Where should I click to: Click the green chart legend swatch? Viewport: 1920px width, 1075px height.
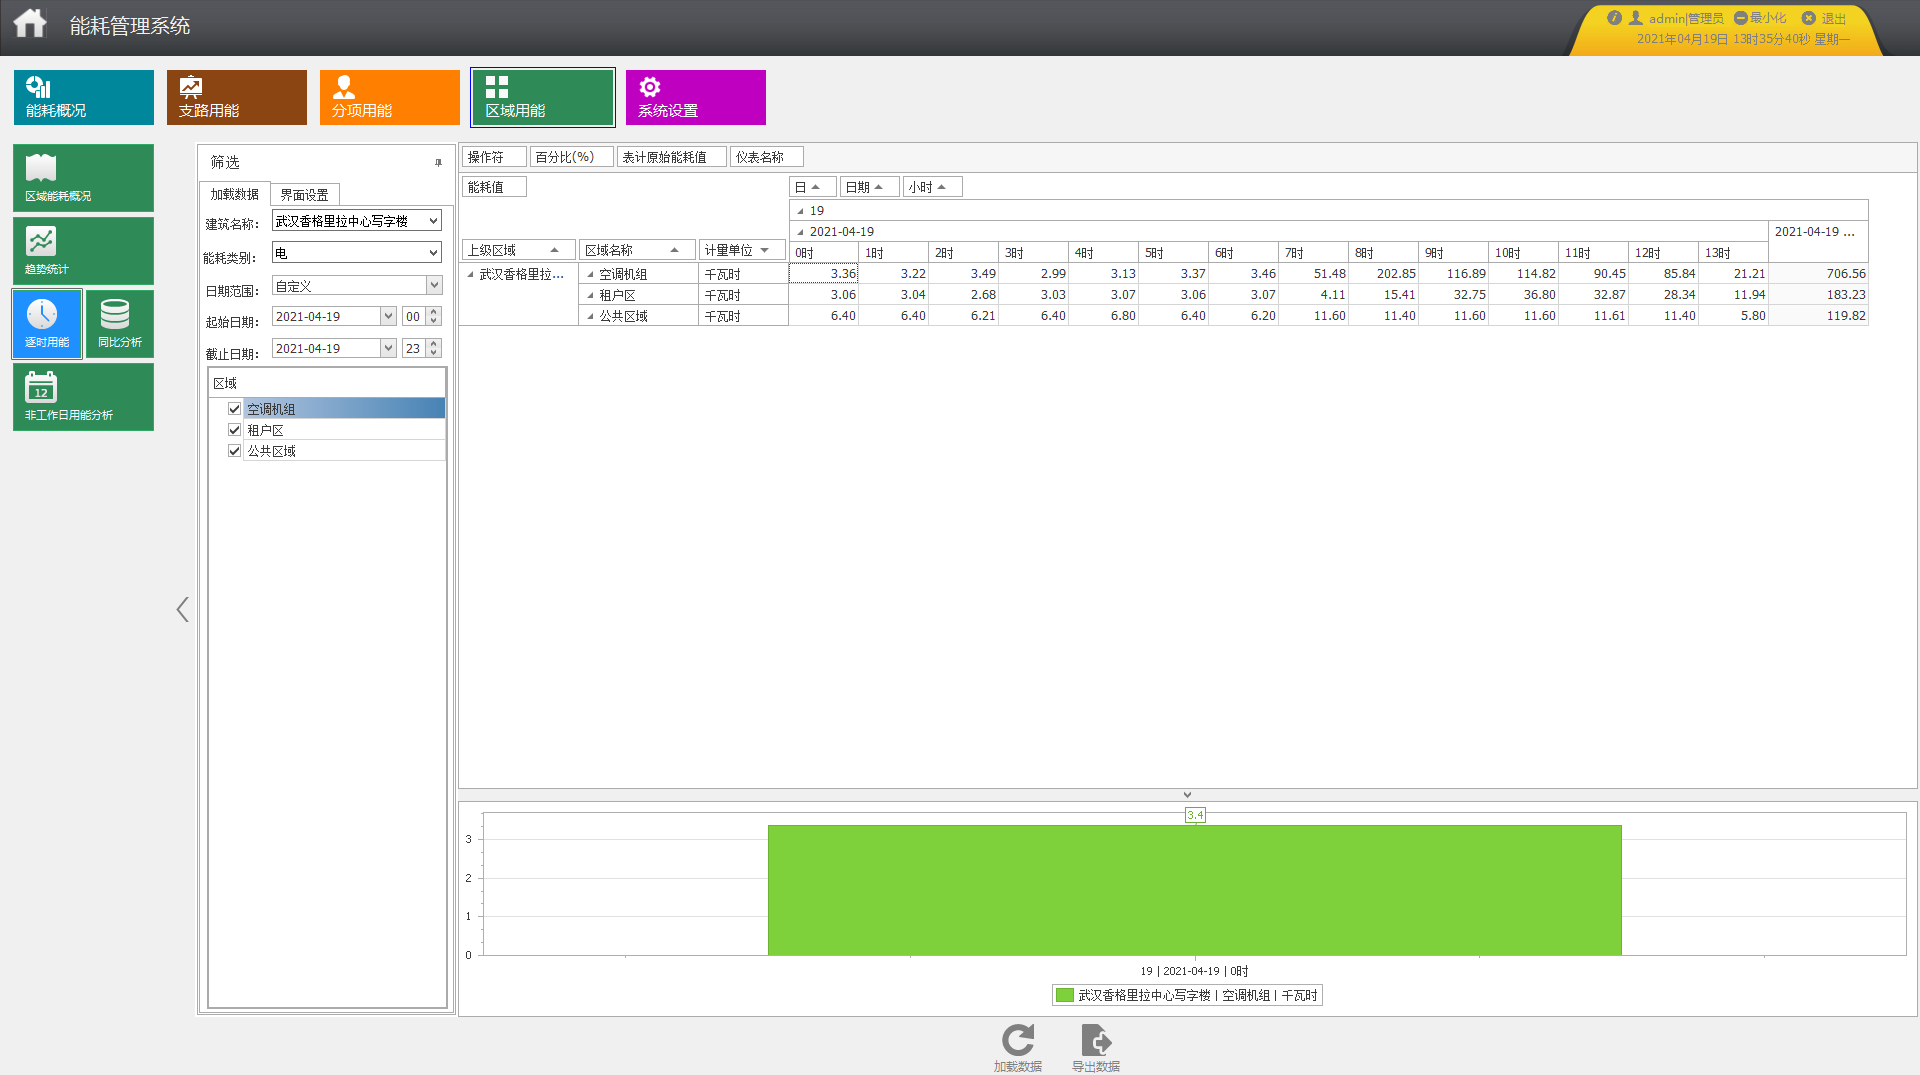pyautogui.click(x=1065, y=996)
